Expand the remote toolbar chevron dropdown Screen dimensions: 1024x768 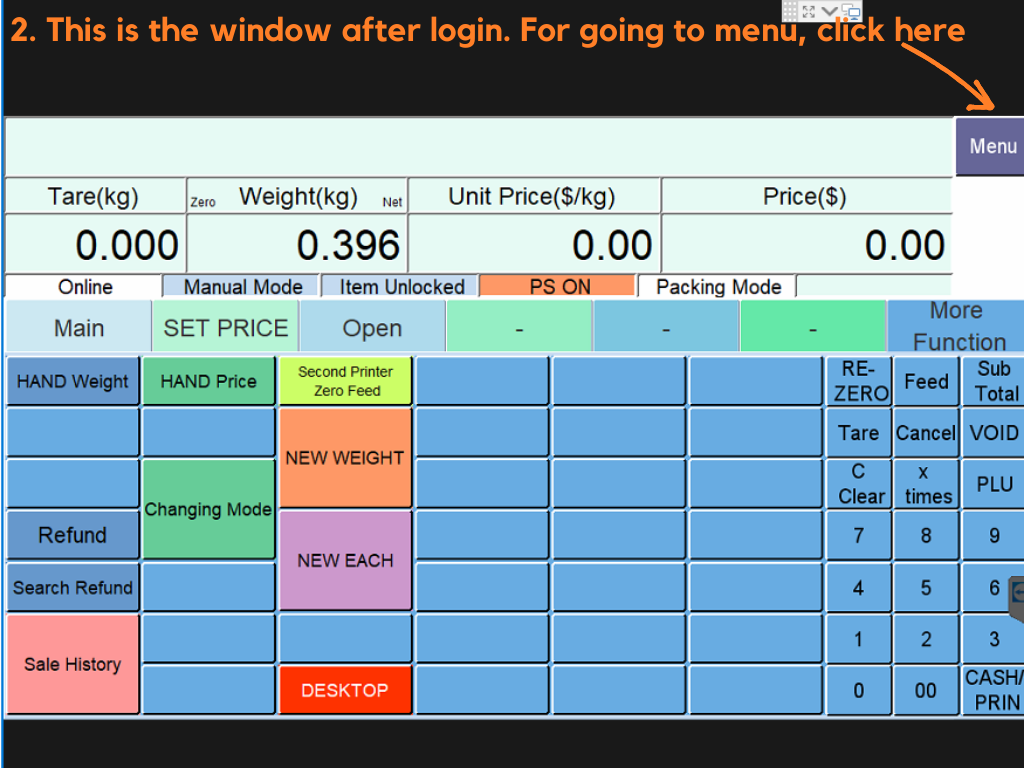point(829,10)
